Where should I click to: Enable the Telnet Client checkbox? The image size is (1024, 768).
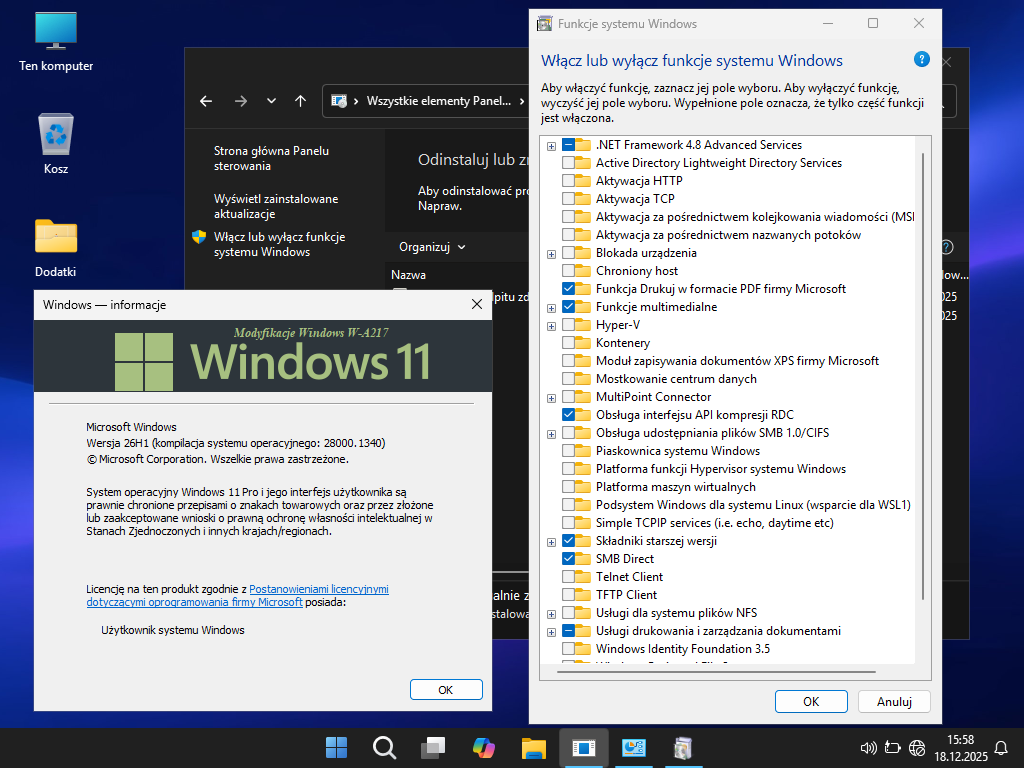(x=569, y=577)
